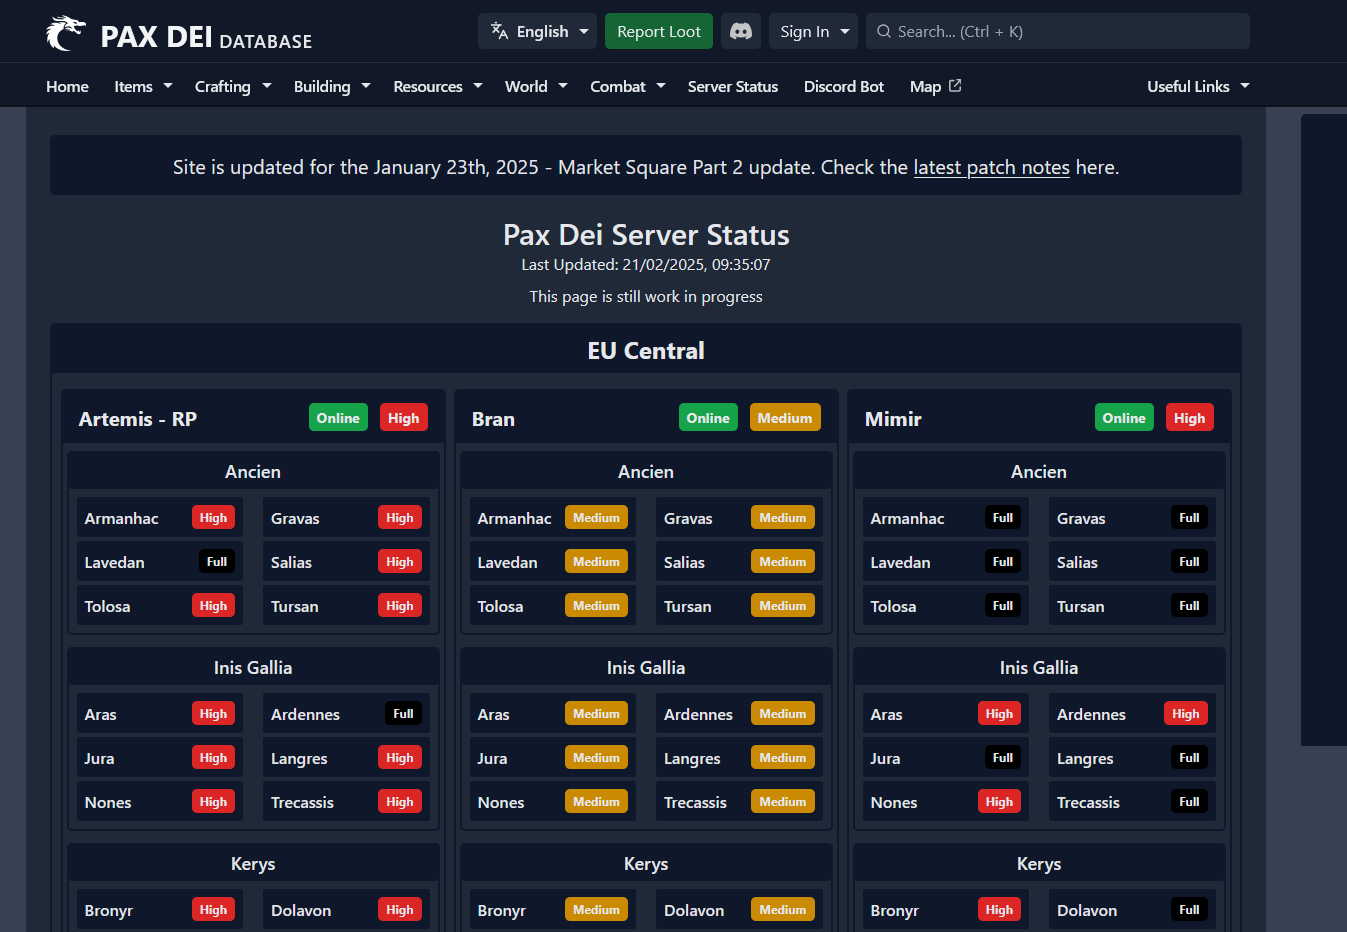Click the Map external link icon
1347x932 pixels.
click(955, 86)
